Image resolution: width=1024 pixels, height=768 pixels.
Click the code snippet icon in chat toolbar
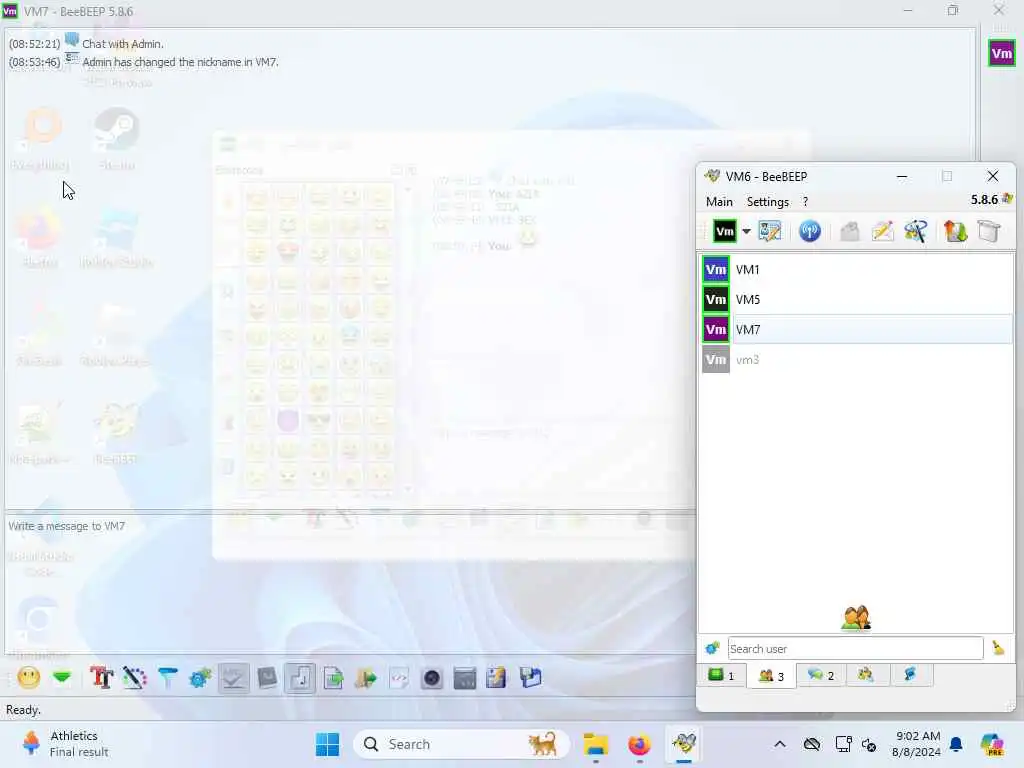[x=399, y=678]
